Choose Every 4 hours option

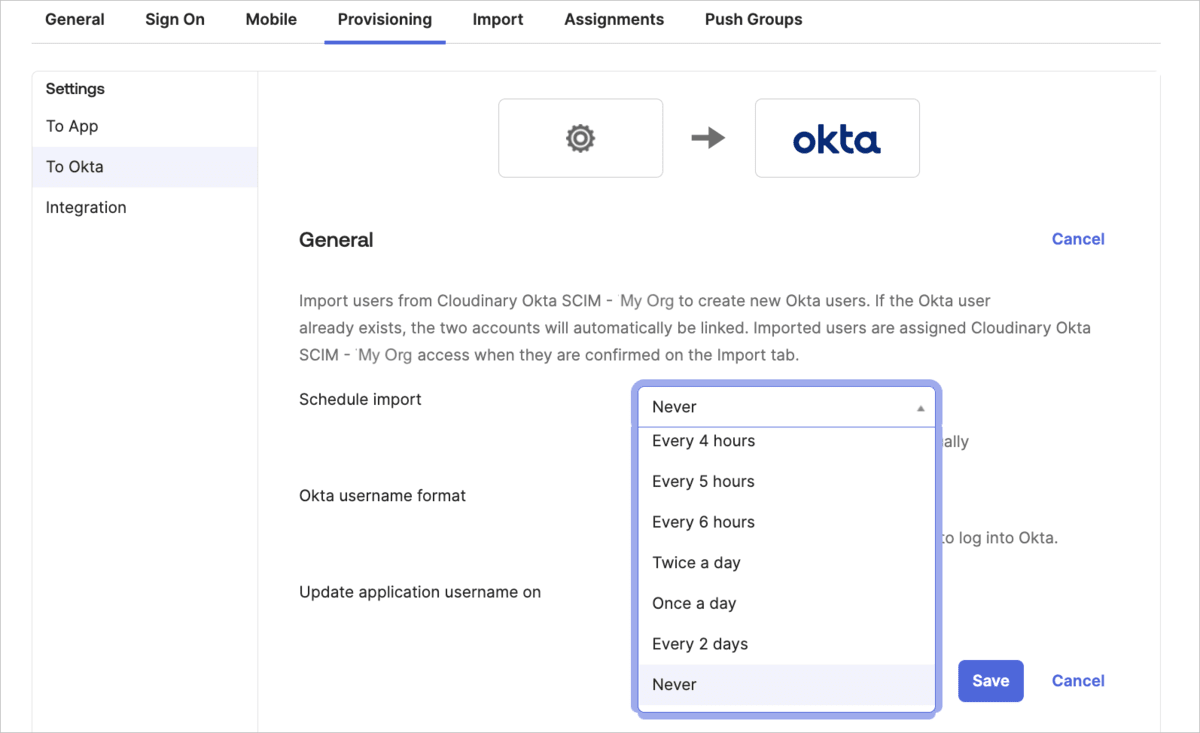pyautogui.click(x=786, y=441)
